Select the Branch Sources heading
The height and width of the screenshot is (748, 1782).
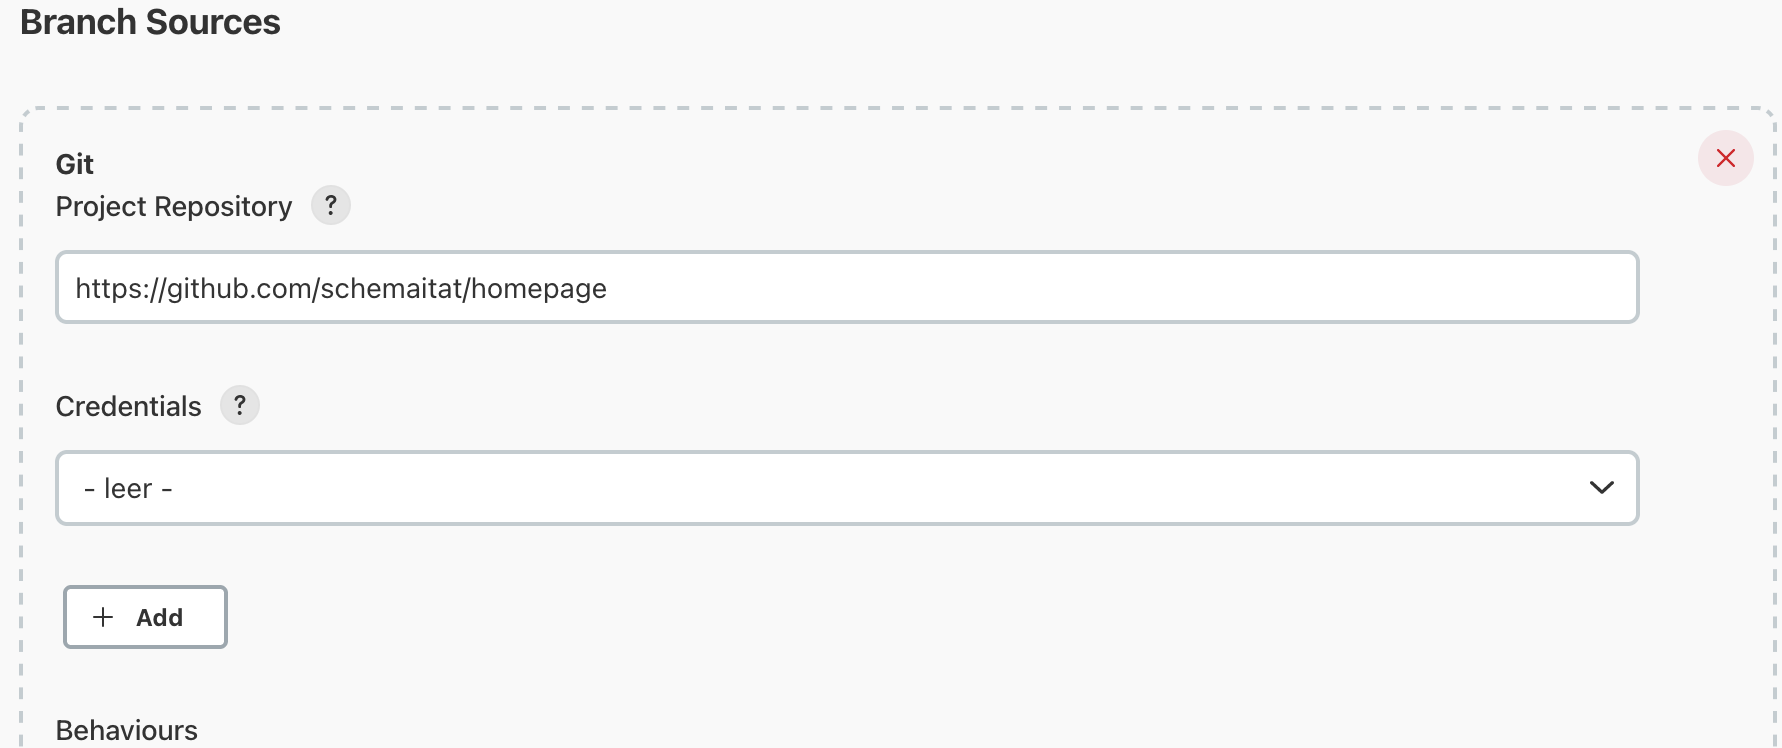(x=150, y=22)
